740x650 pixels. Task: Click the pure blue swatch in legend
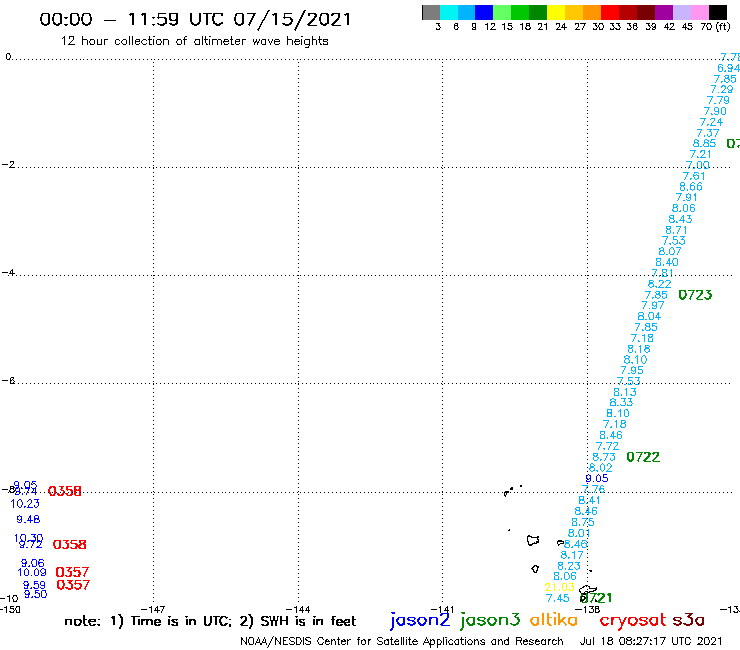coord(484,12)
